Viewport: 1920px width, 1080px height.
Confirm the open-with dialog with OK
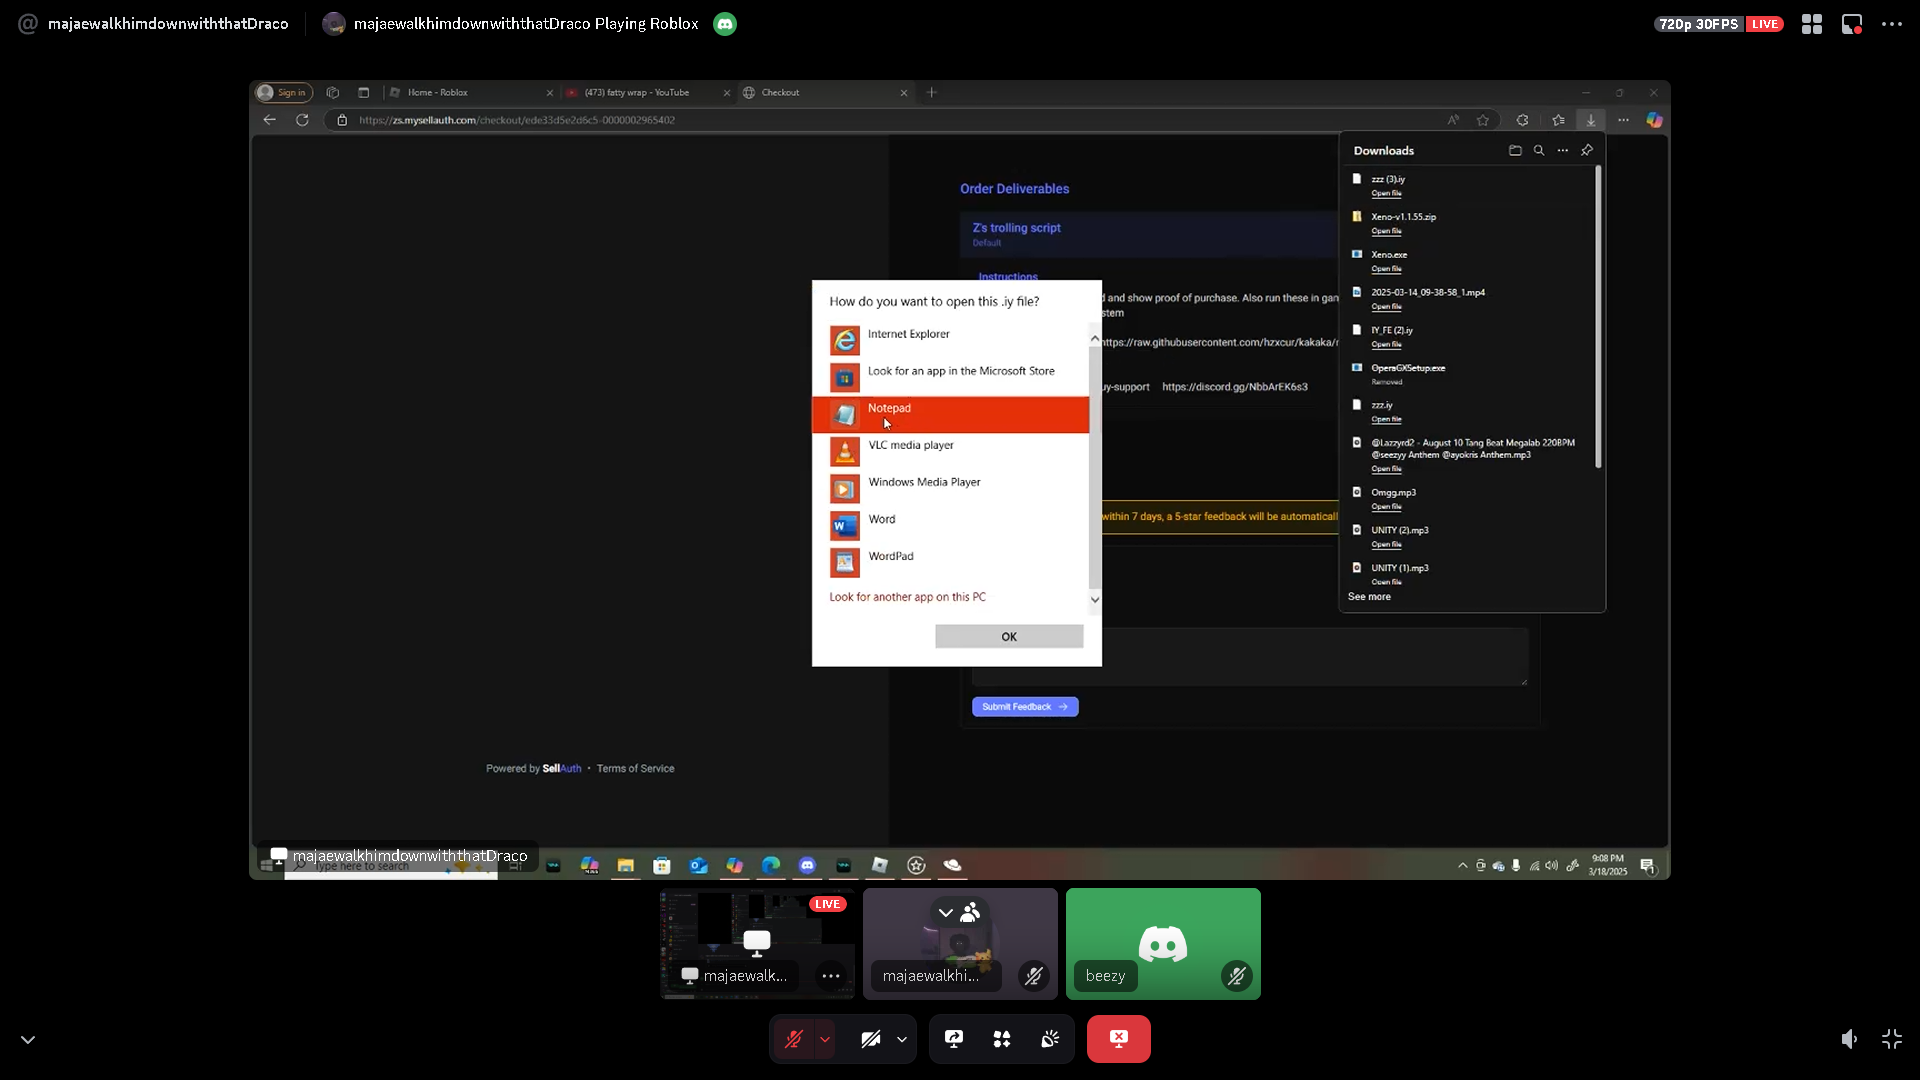point(1009,637)
